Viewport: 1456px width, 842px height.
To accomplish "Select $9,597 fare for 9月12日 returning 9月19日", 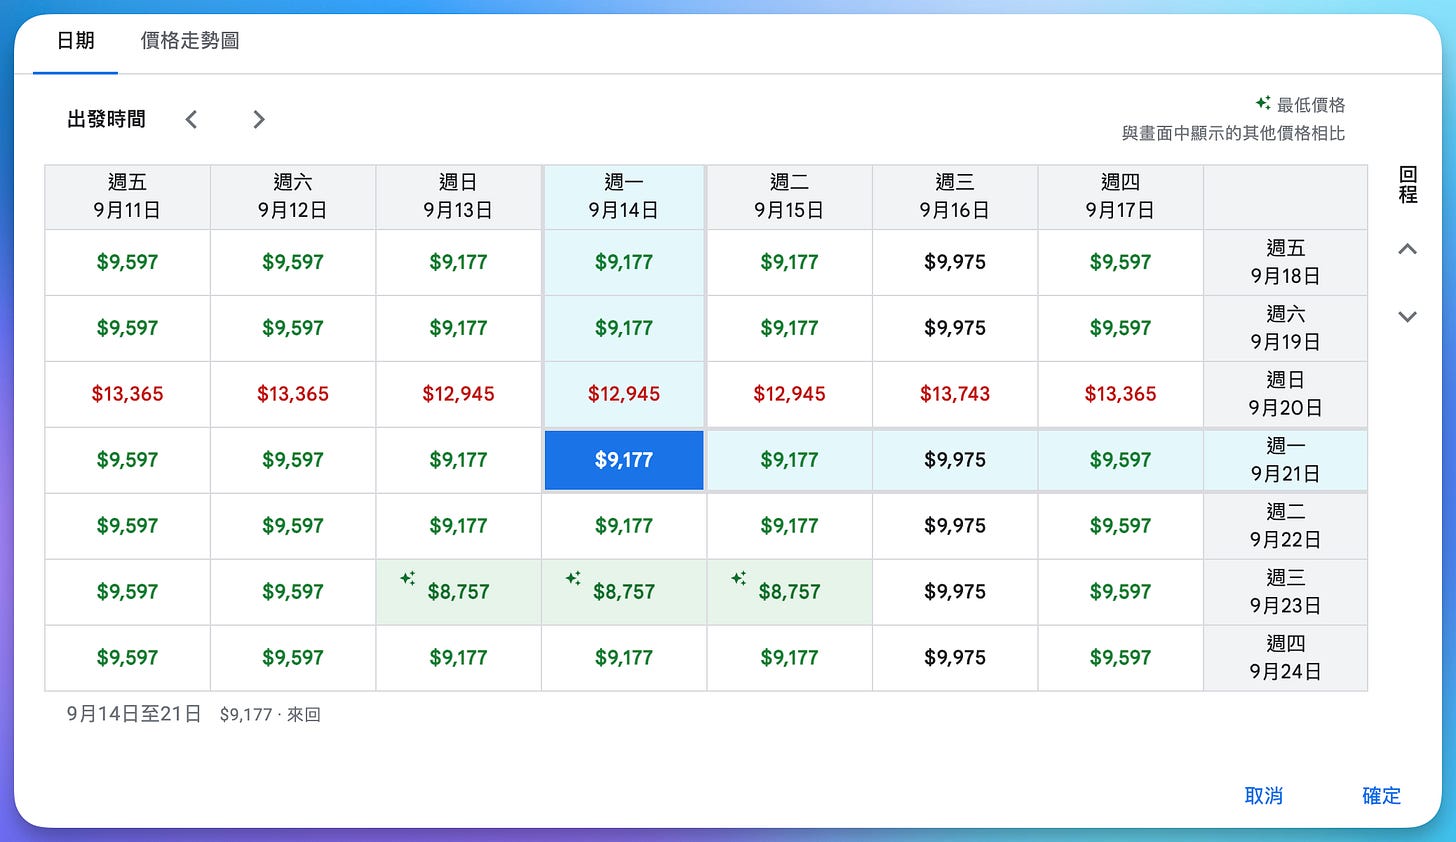I will [x=293, y=328].
